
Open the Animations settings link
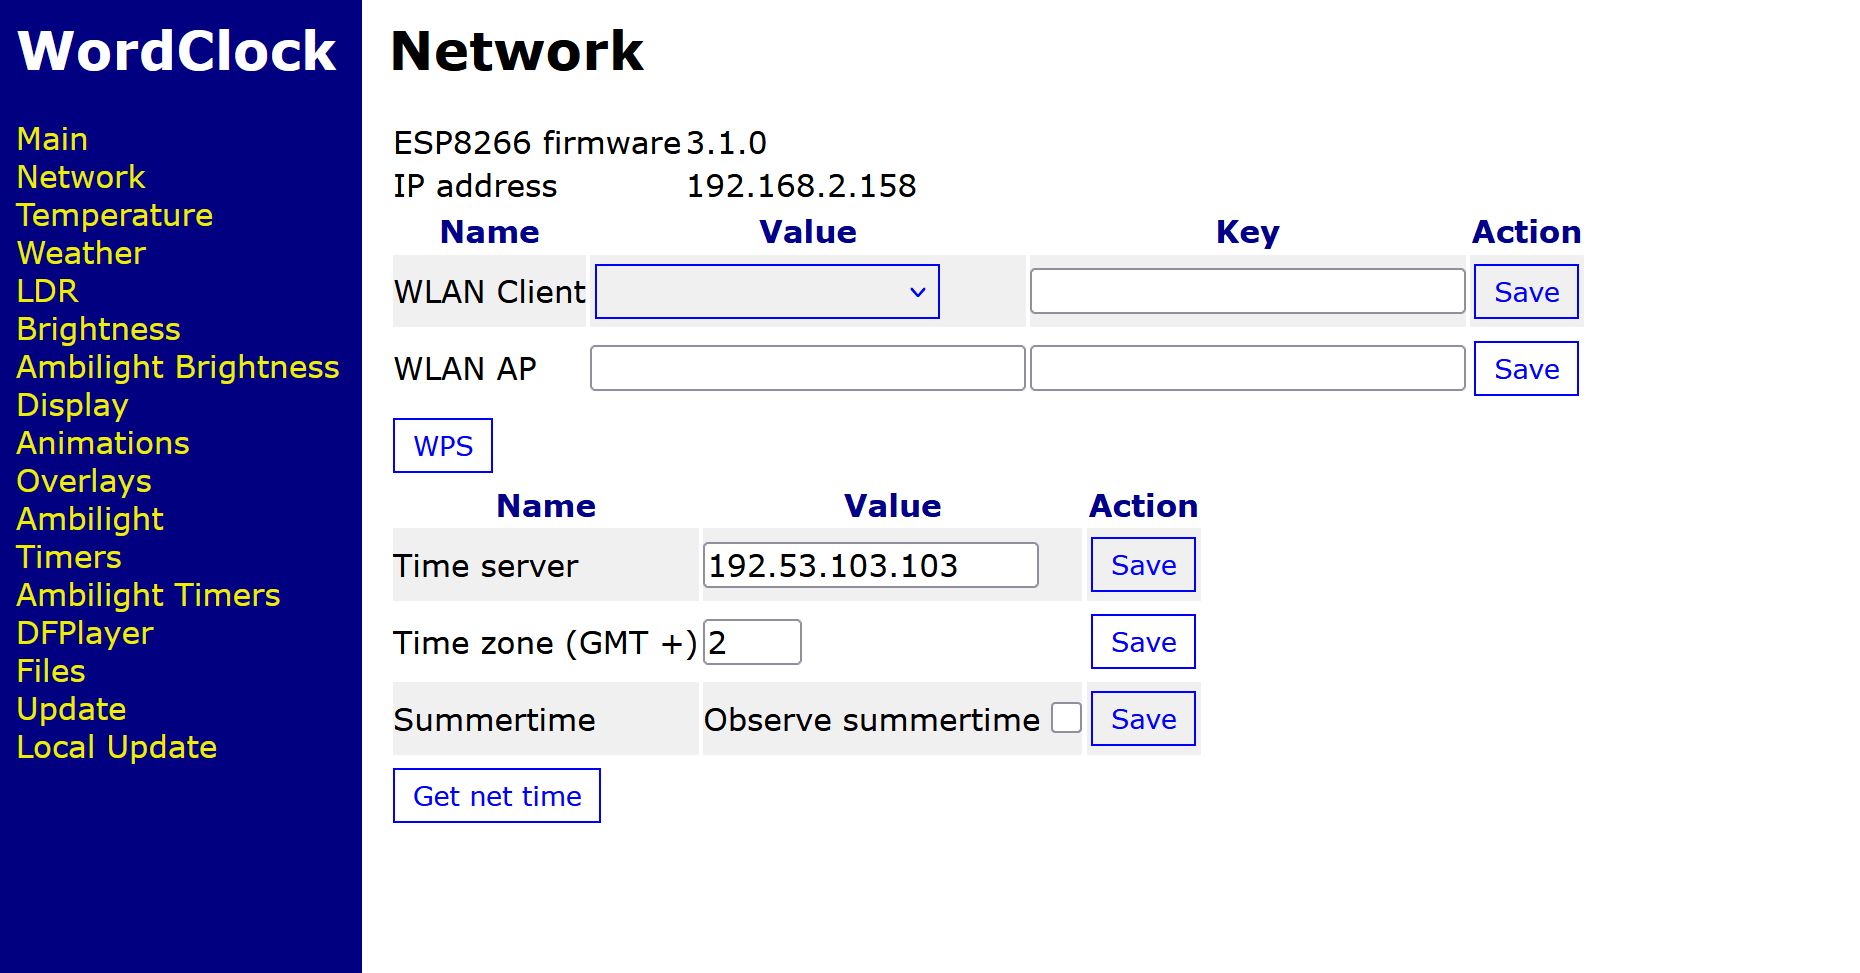coord(103,443)
